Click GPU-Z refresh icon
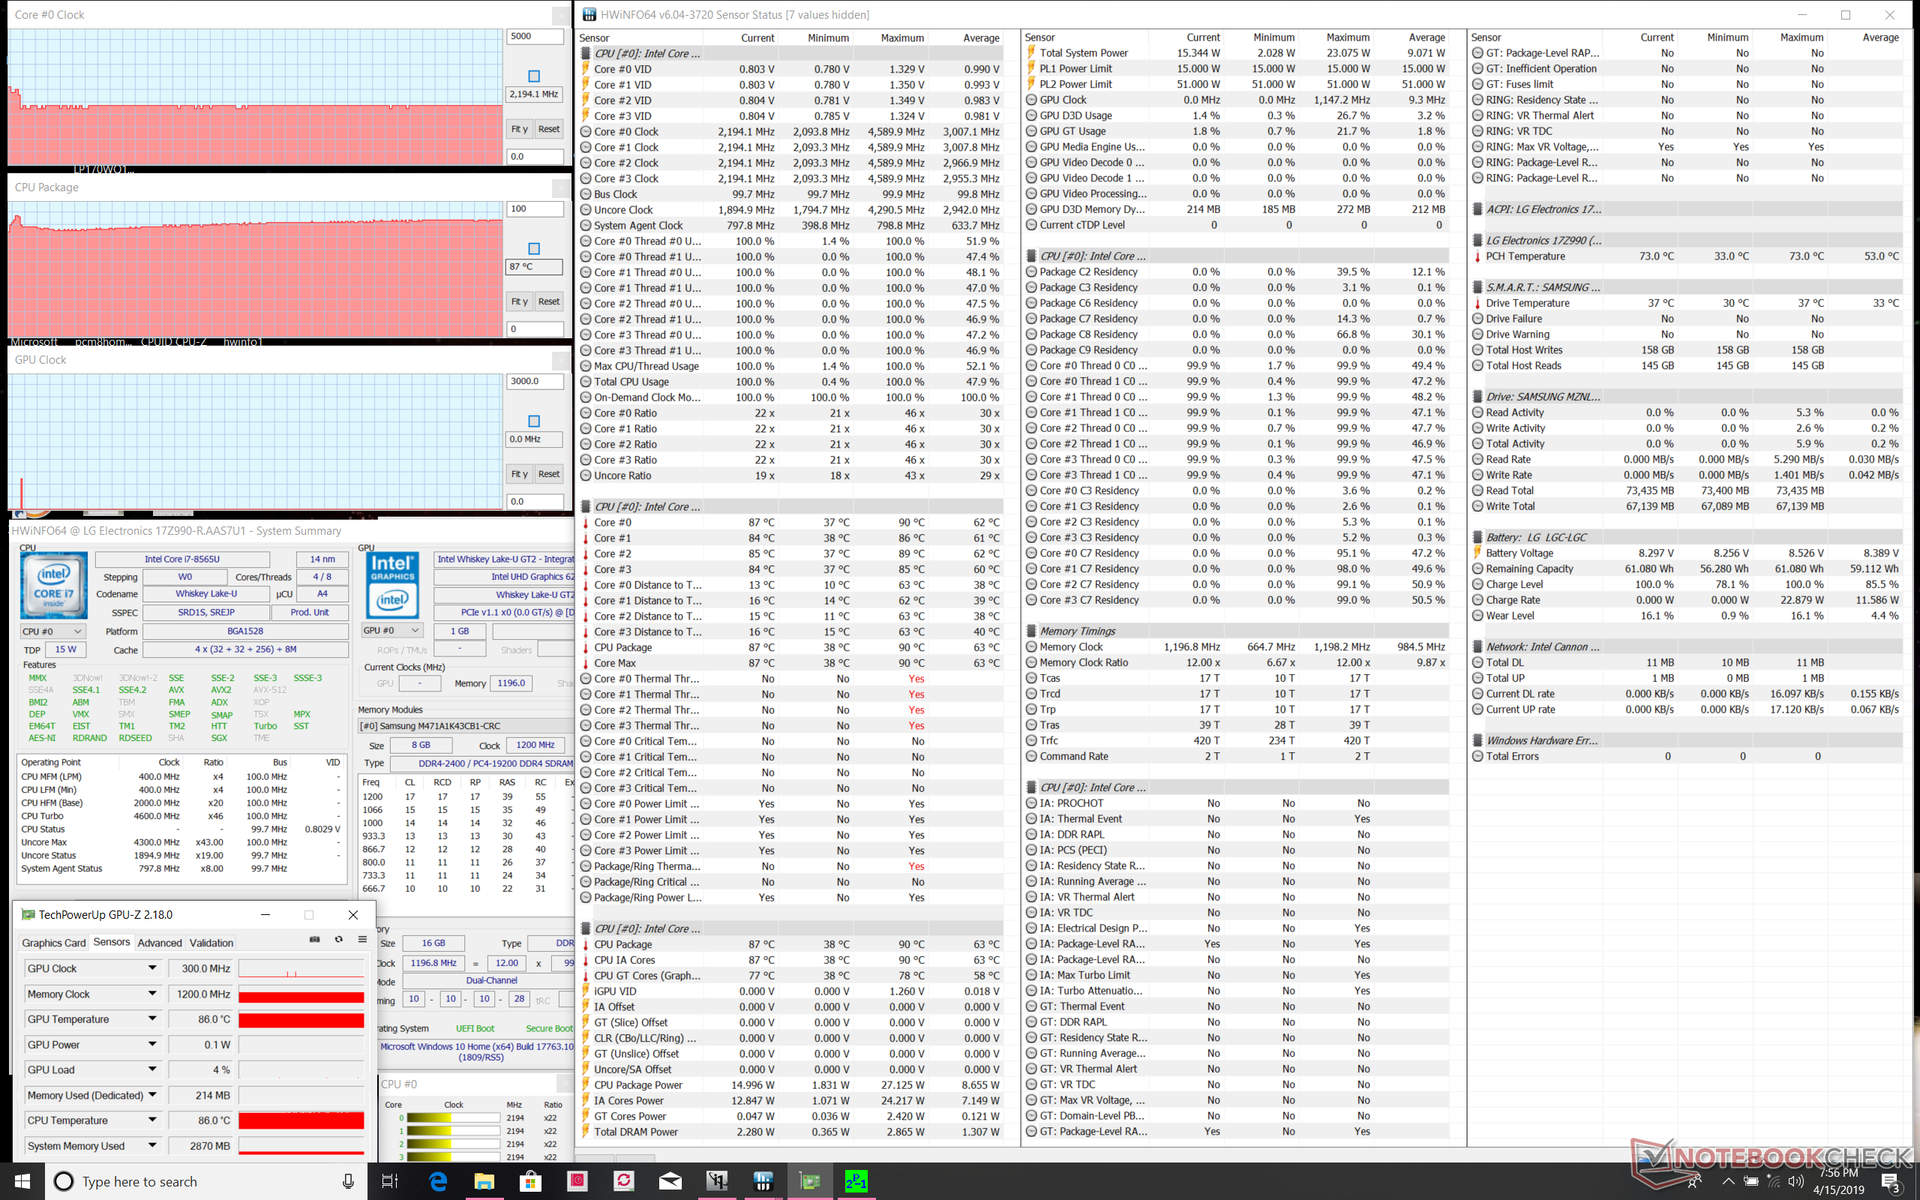The height and width of the screenshot is (1200, 1920). (x=338, y=940)
